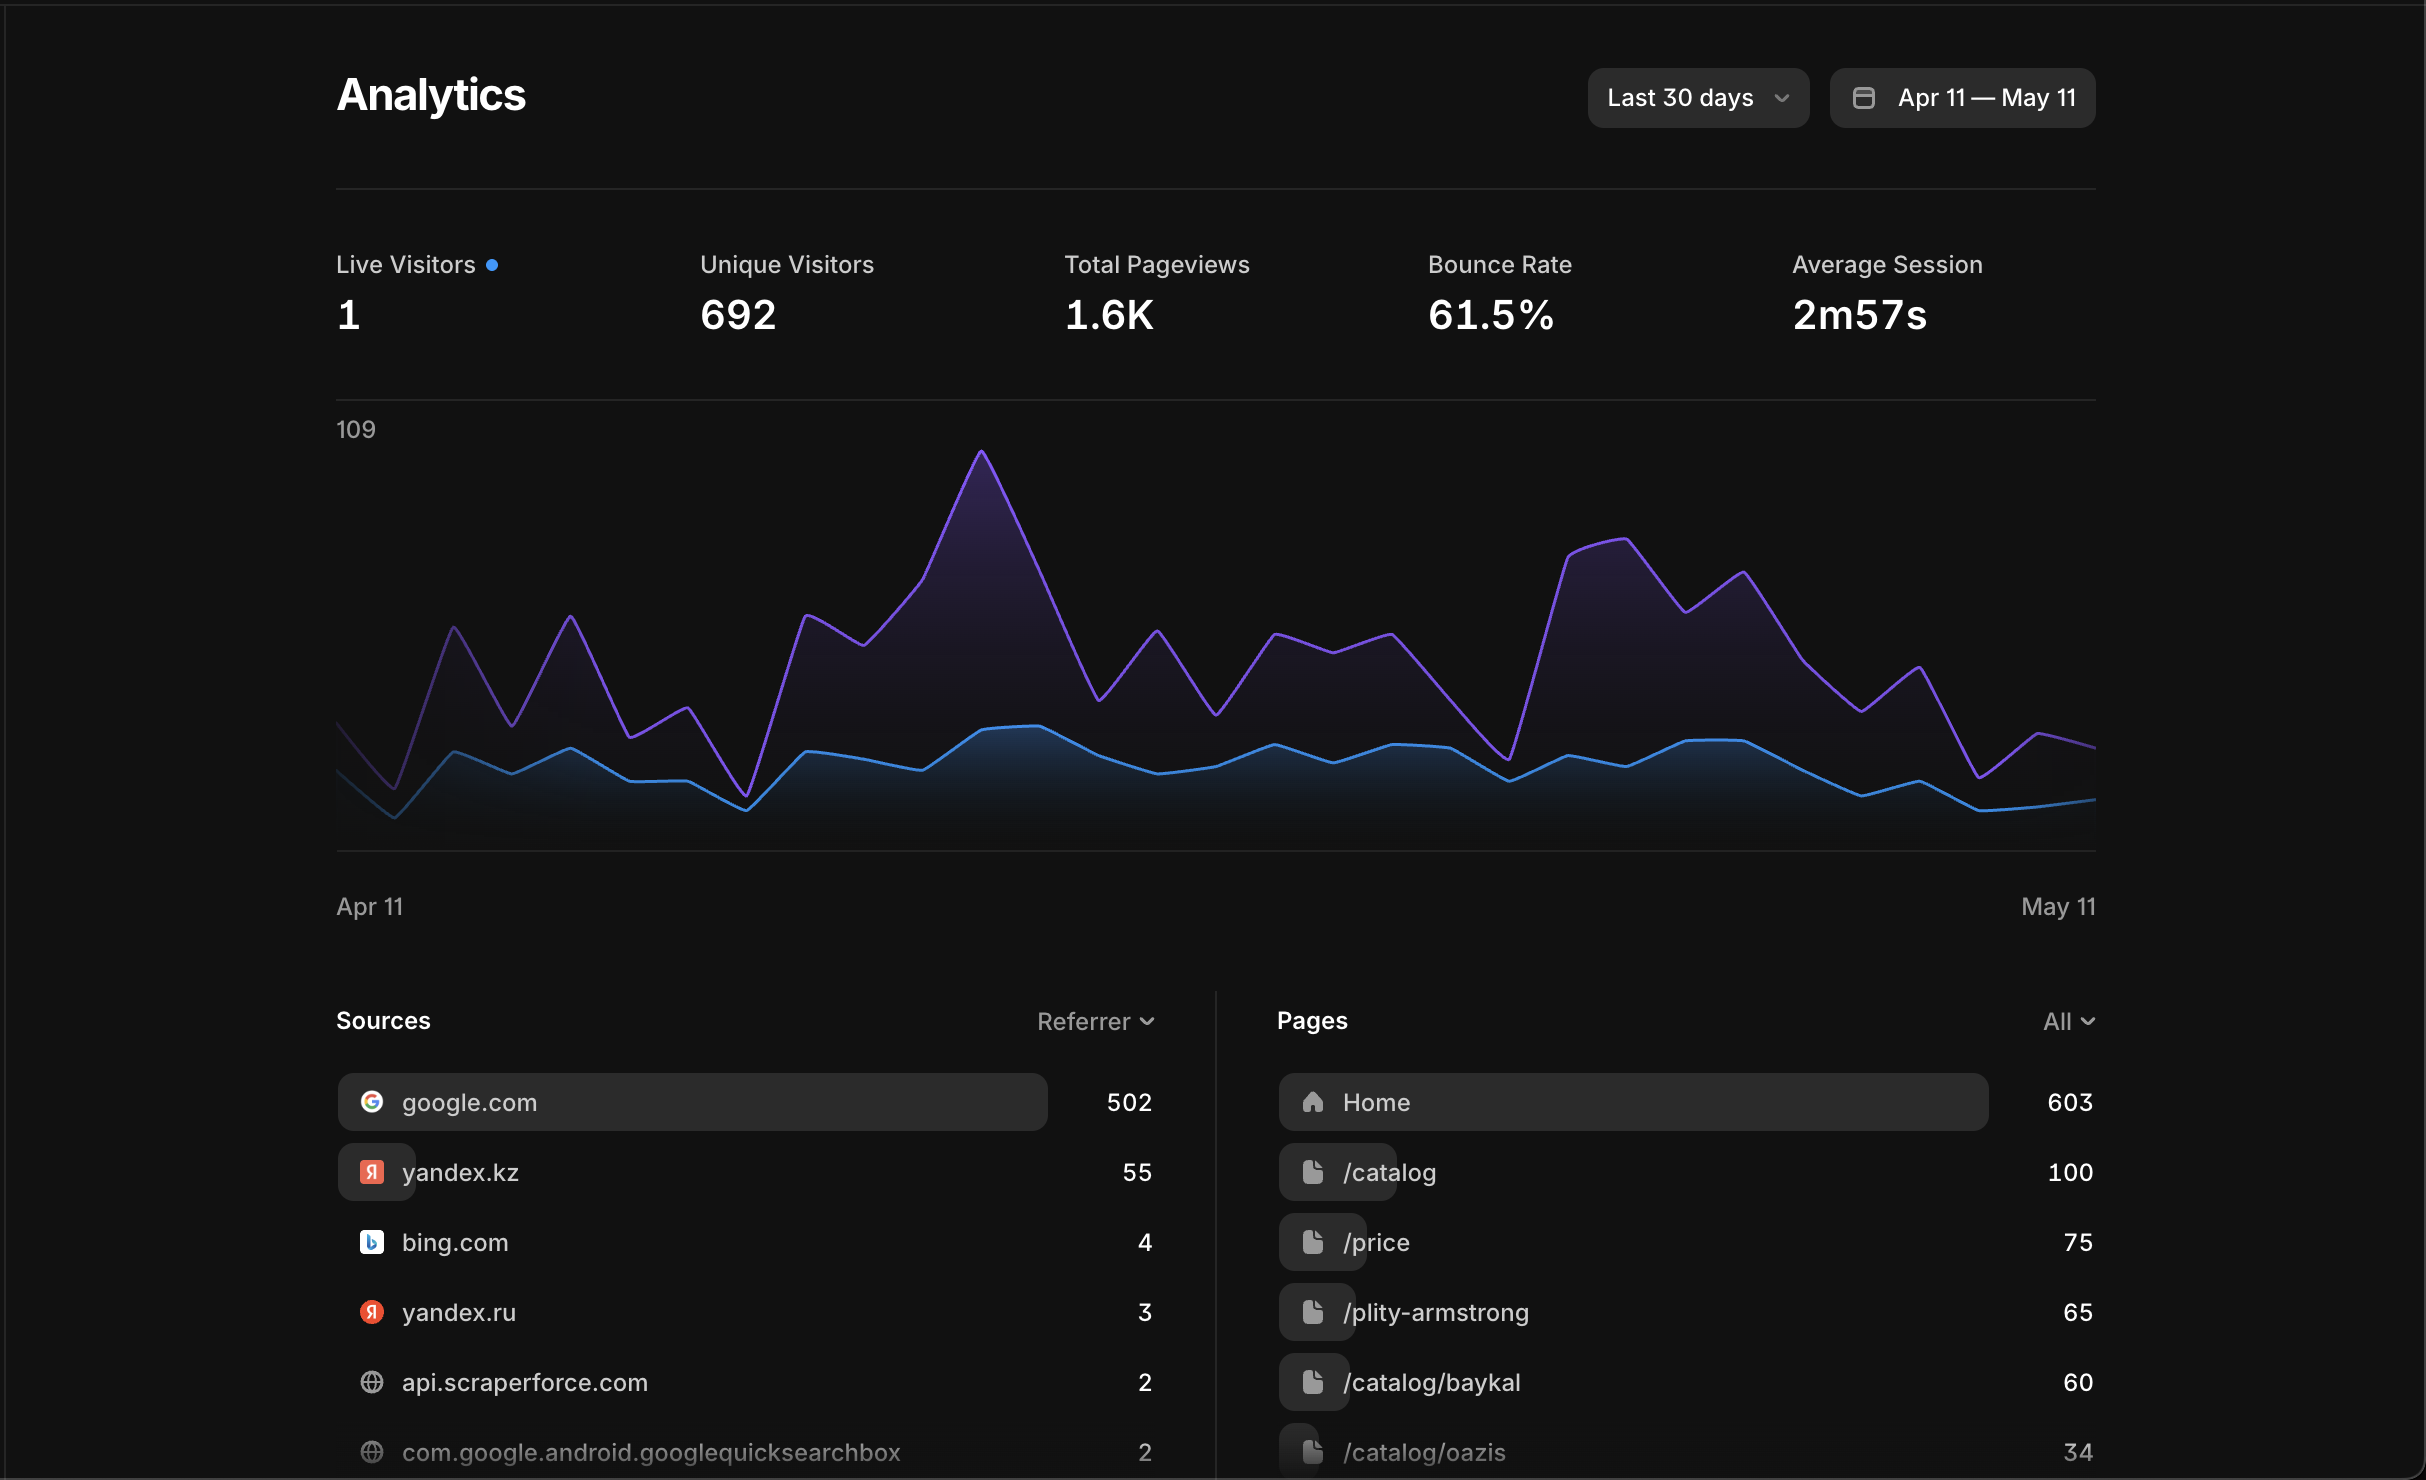
Task: Expand the Referrer dropdown in Sources
Action: [x=1096, y=1021]
